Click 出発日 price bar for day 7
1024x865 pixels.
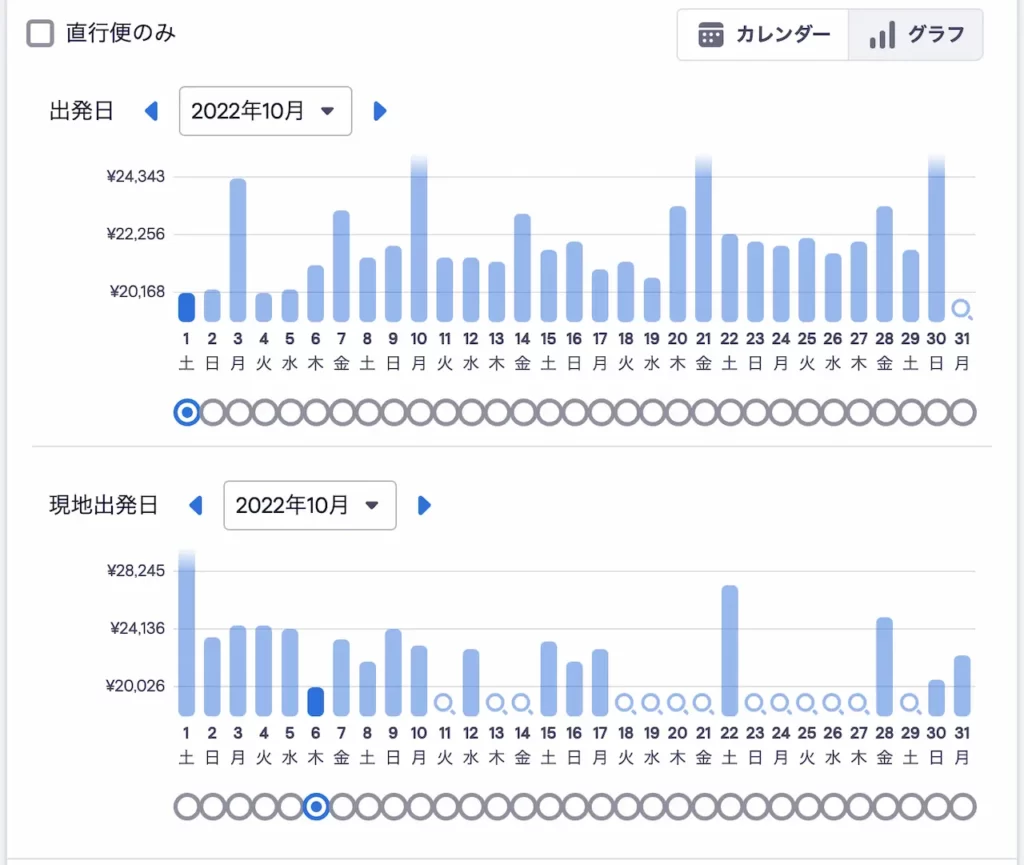342,266
